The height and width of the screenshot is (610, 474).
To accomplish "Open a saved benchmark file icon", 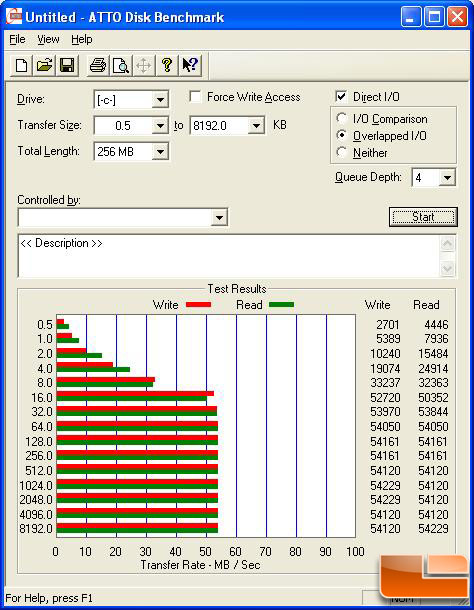I will pyautogui.click(x=44, y=65).
